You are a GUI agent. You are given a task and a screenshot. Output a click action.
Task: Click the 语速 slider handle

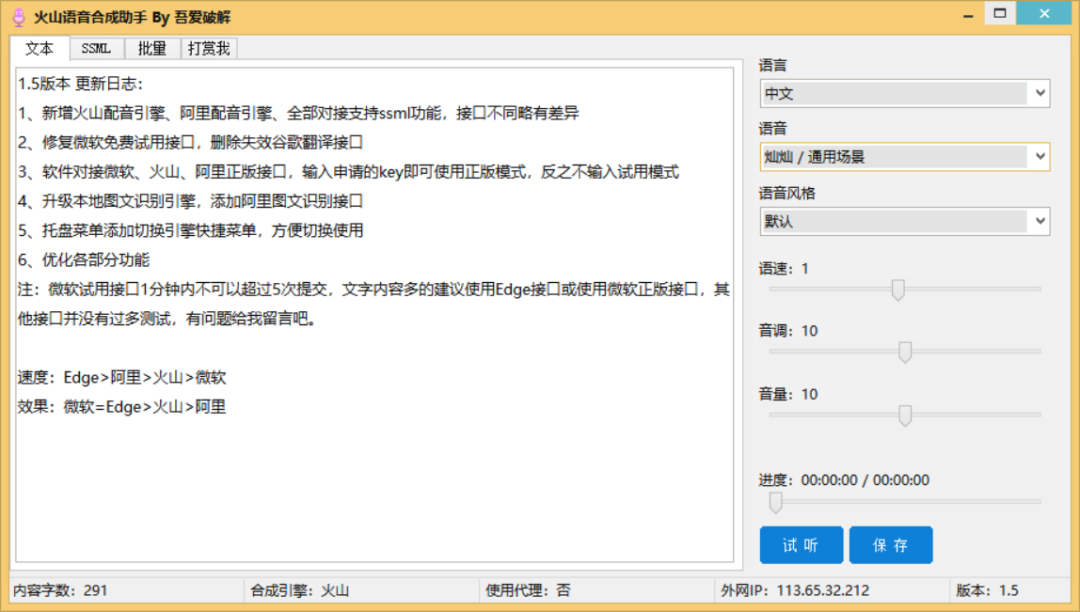898,290
